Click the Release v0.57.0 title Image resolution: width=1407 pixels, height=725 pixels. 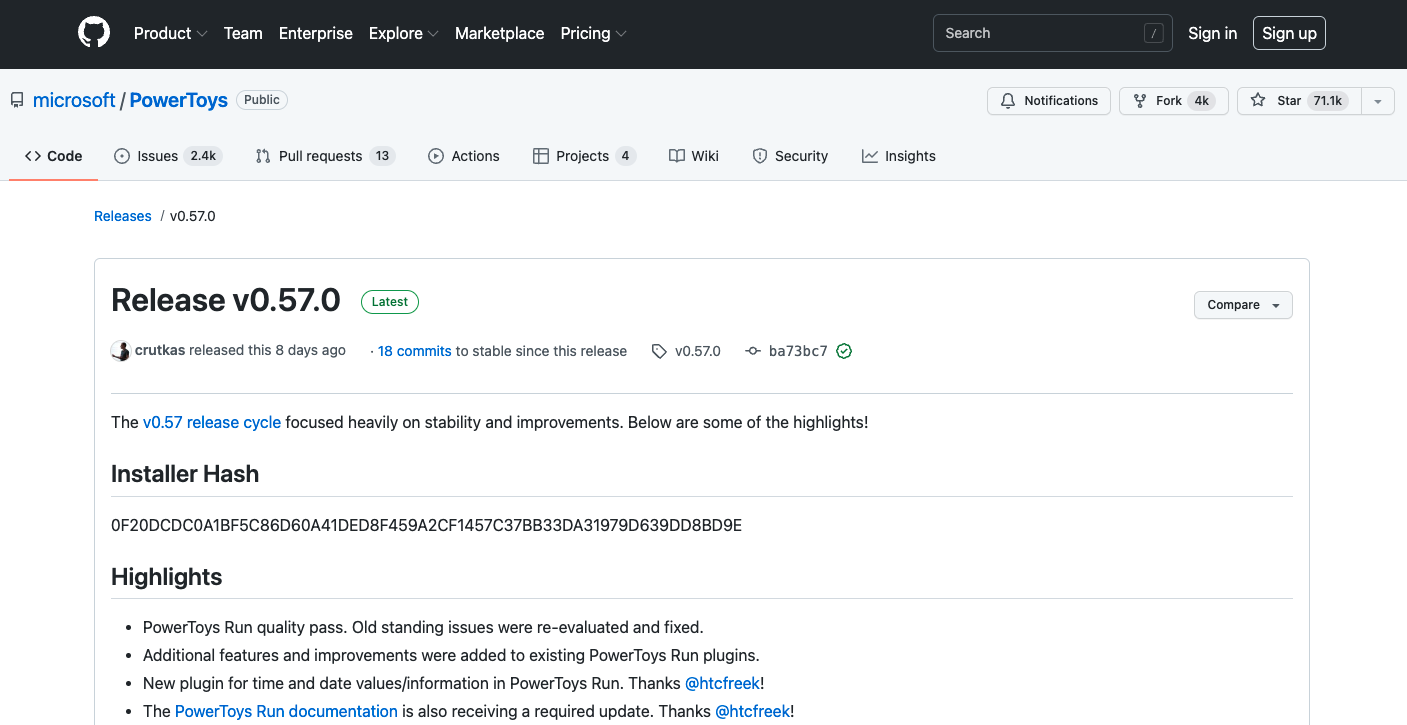[x=226, y=300]
